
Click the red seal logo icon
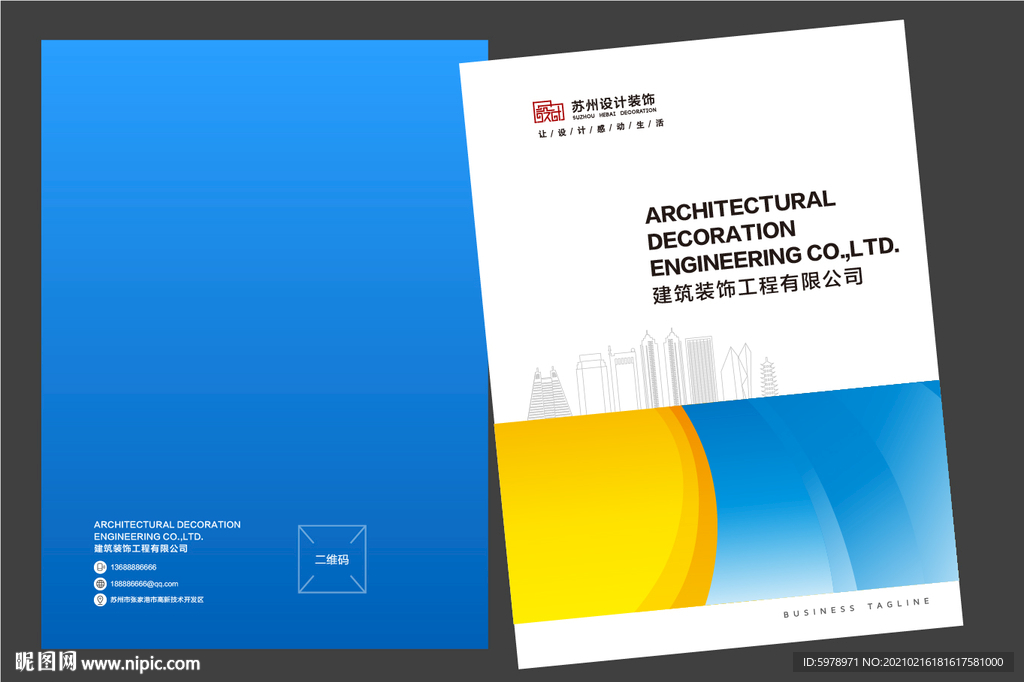548,112
